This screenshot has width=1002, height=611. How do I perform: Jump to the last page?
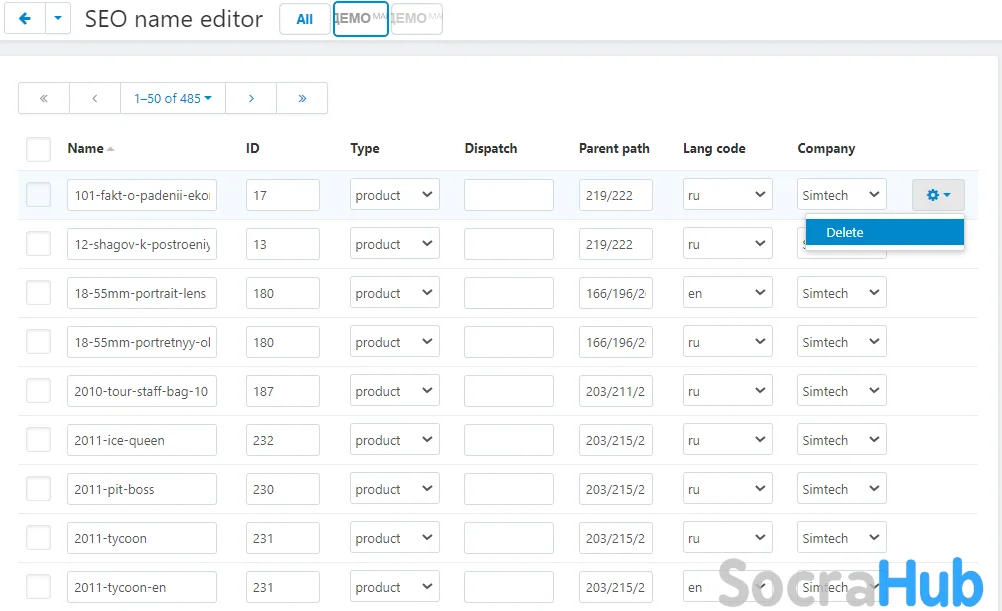[x=302, y=98]
